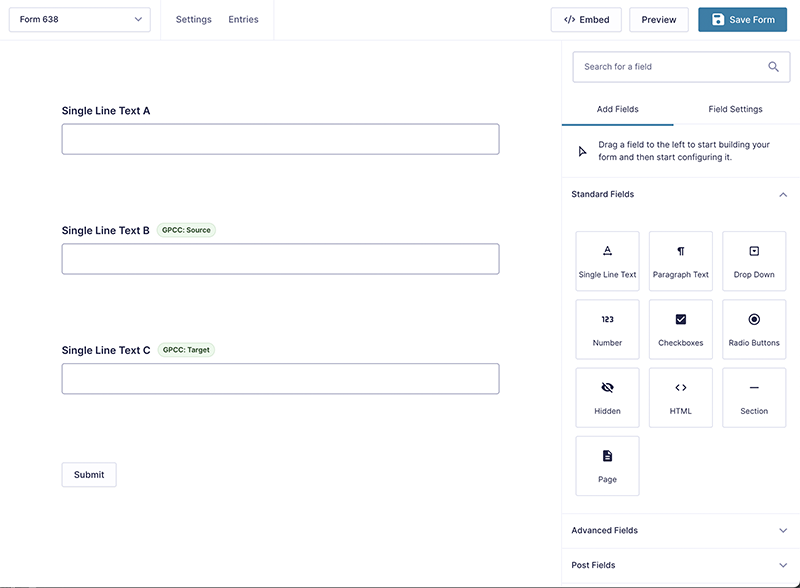The height and width of the screenshot is (588, 800).
Task: Open the Entries menu item
Action: click(x=243, y=19)
